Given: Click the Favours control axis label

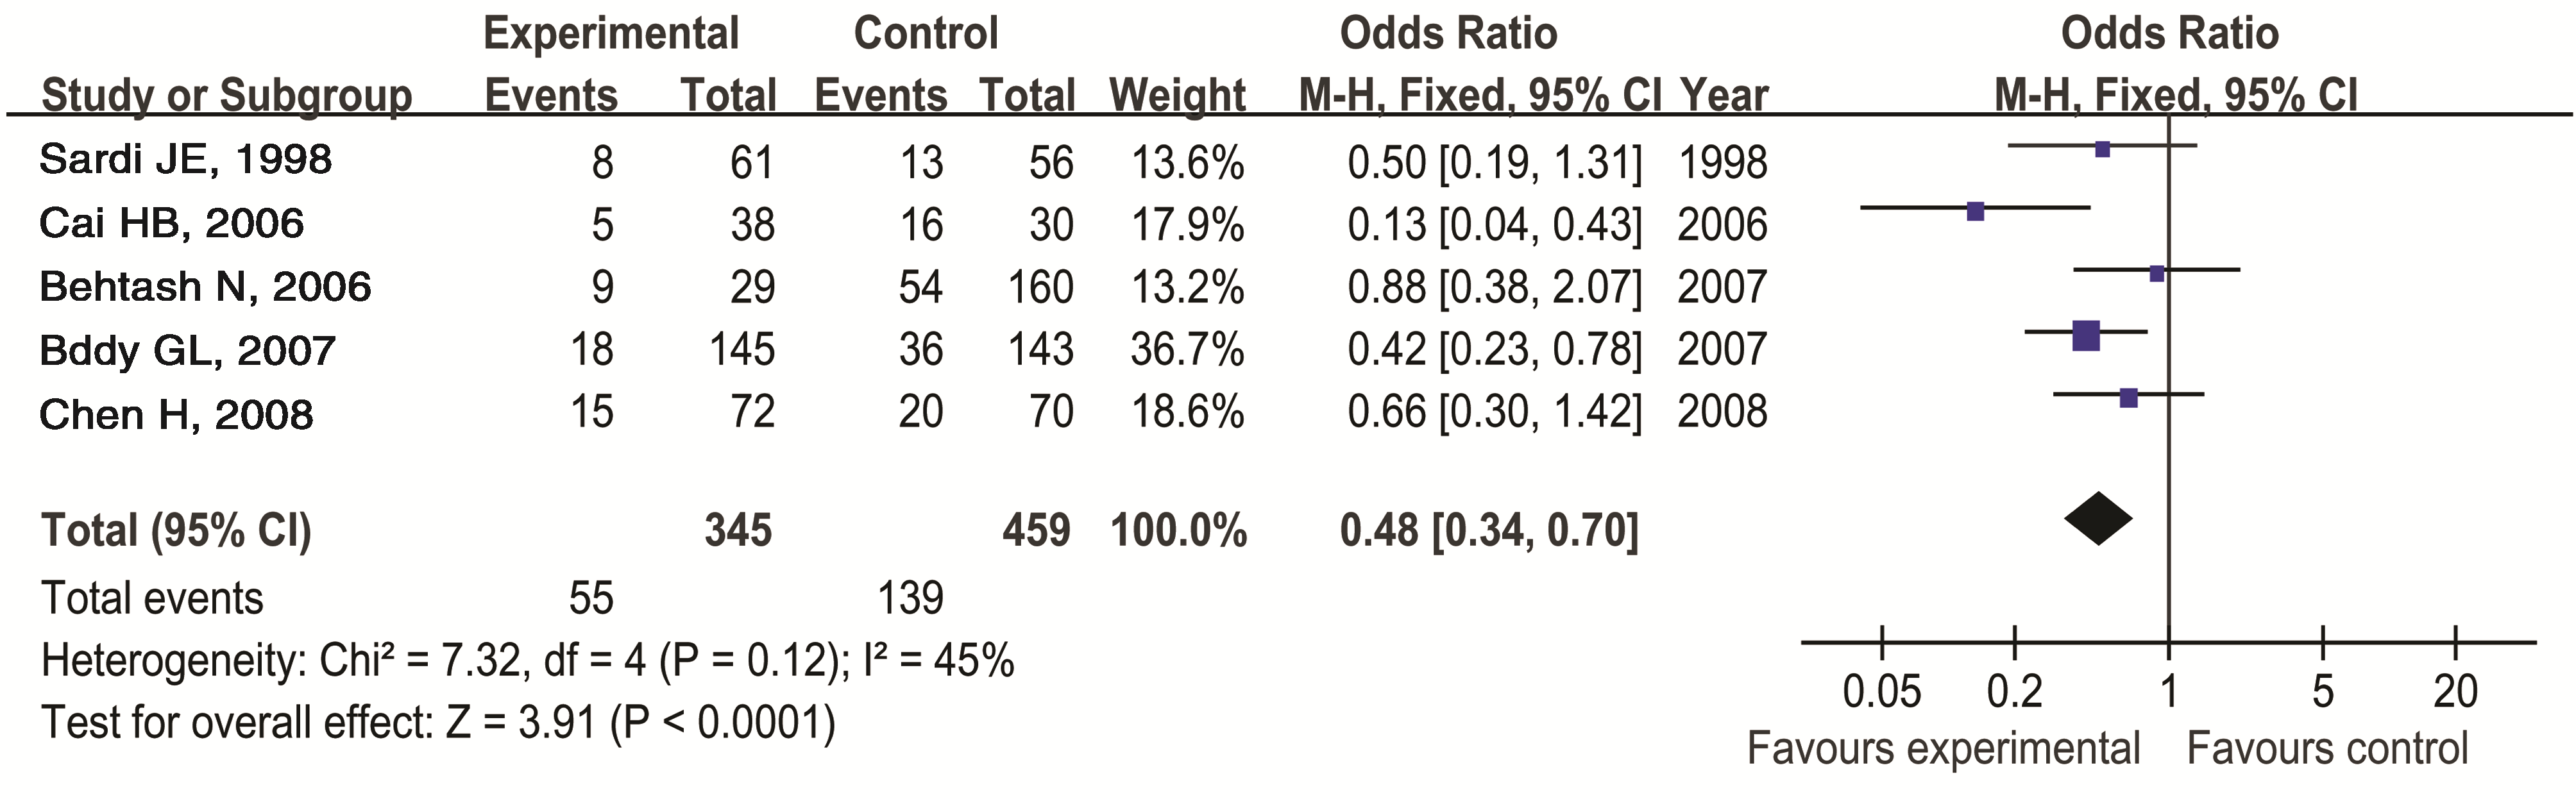Looking at the screenshot, I should pos(2327,748).
